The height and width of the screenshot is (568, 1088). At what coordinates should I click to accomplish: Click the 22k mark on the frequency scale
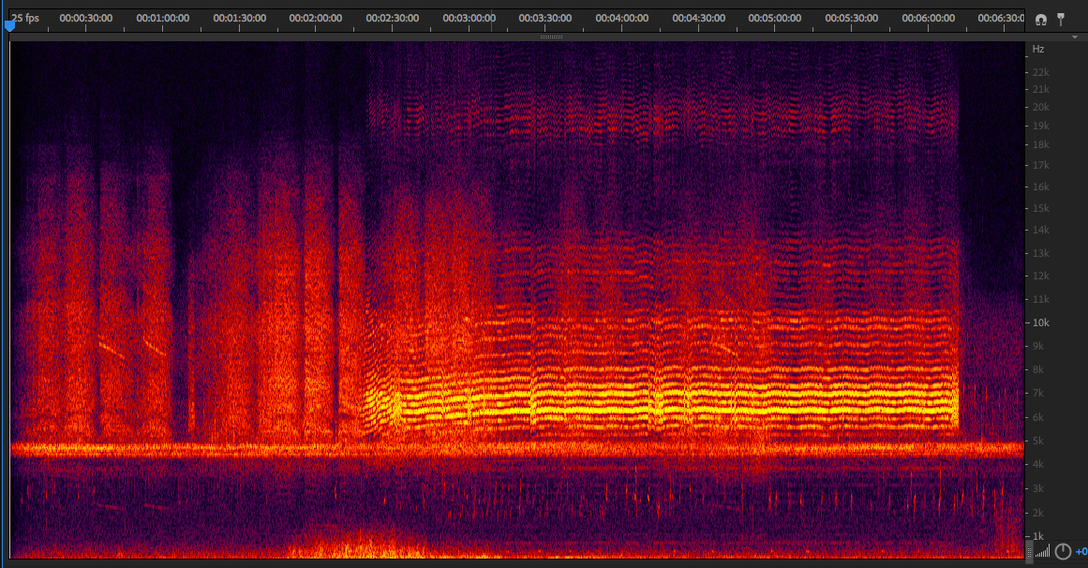coord(1040,72)
